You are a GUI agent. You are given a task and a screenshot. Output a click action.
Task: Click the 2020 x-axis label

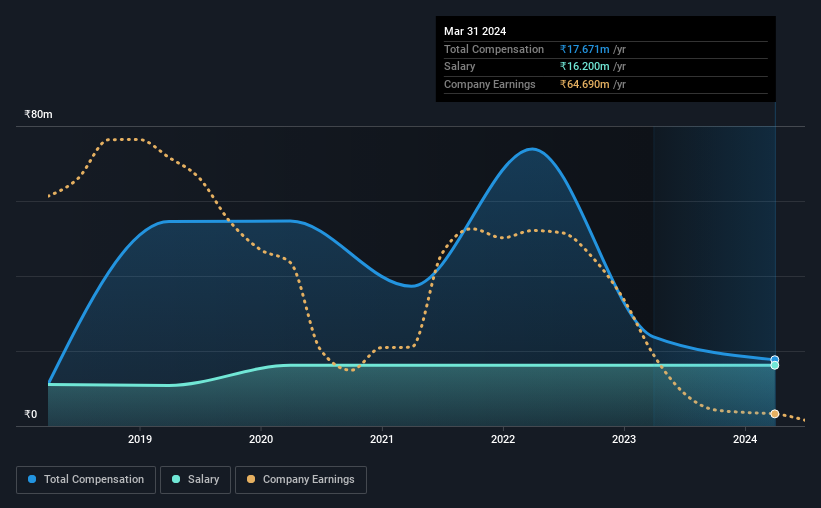point(261,439)
